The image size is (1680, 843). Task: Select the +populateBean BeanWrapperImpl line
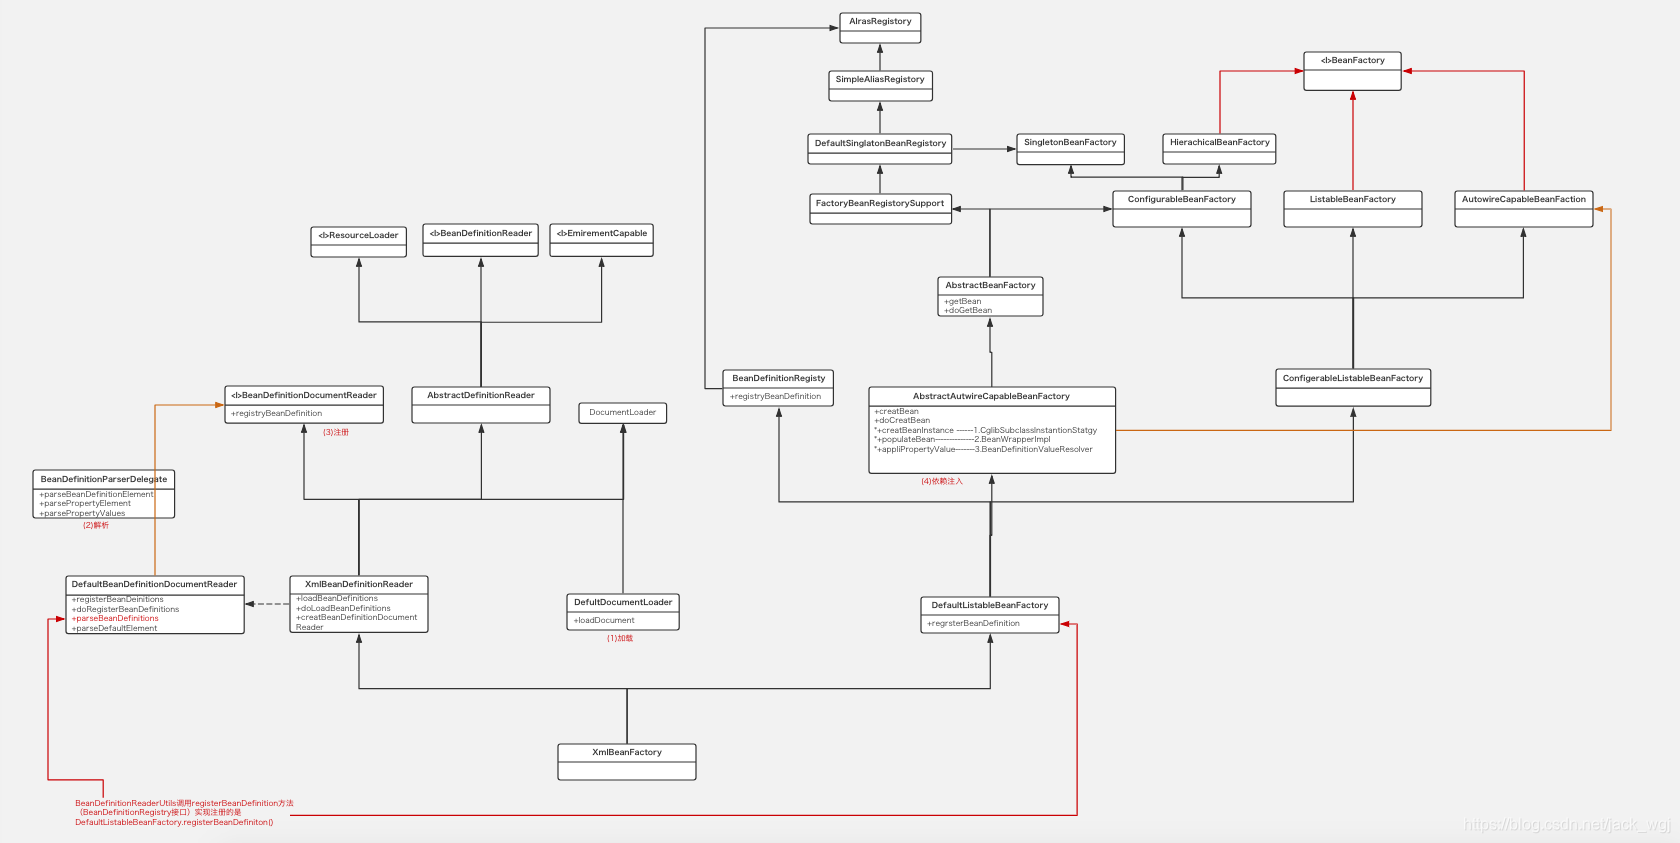962,439
